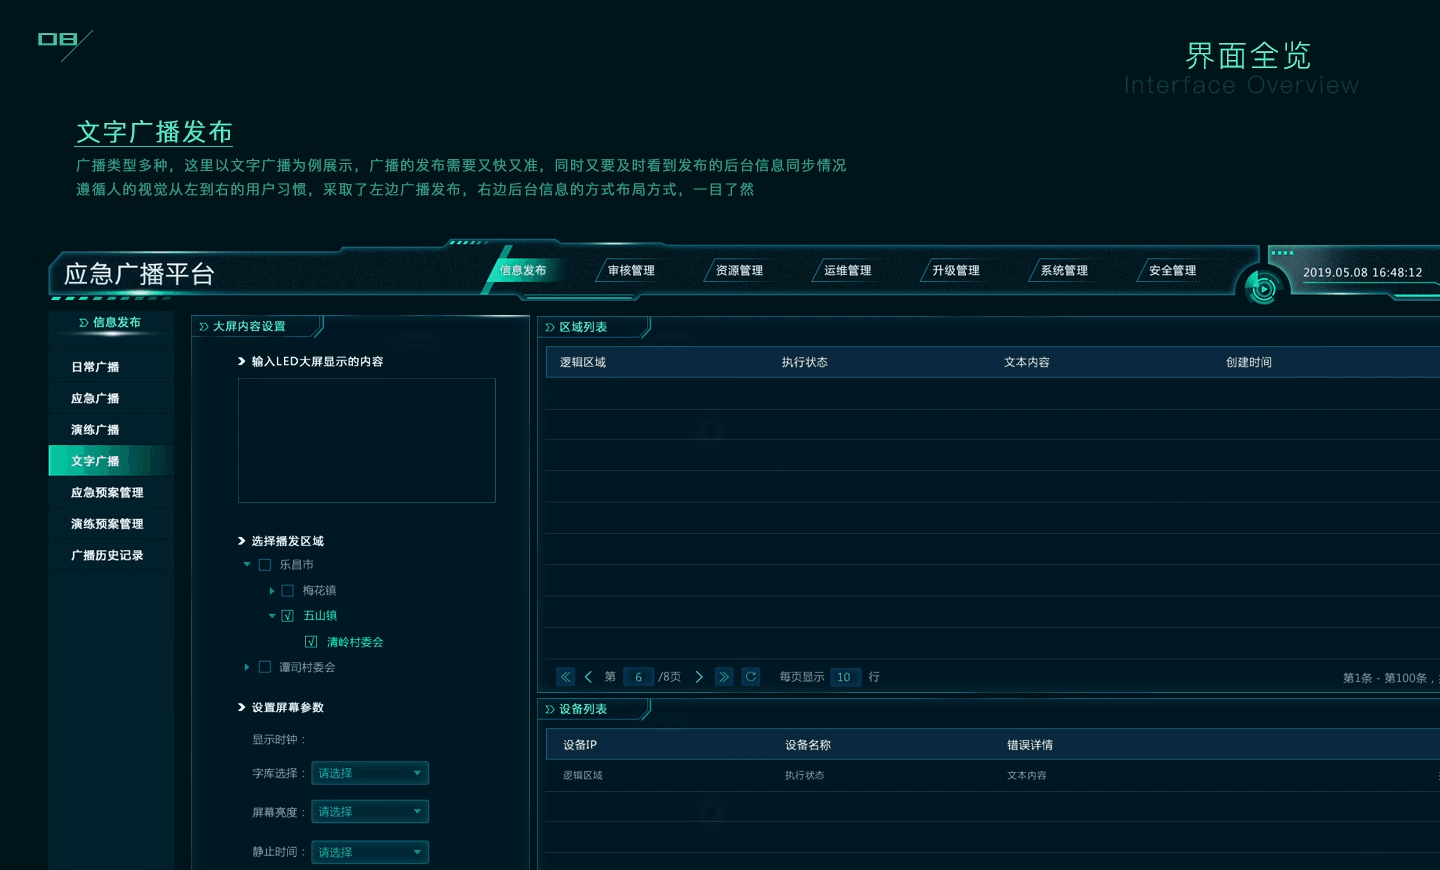Collapse the 选择播发区域 section arrow
This screenshot has width=1440, height=870.
tap(242, 541)
